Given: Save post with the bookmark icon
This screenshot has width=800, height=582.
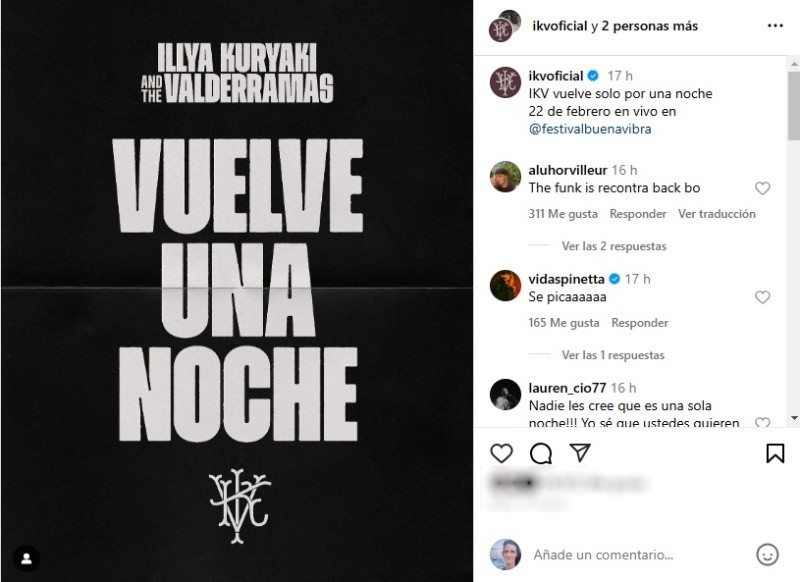Looking at the screenshot, I should point(775,453).
